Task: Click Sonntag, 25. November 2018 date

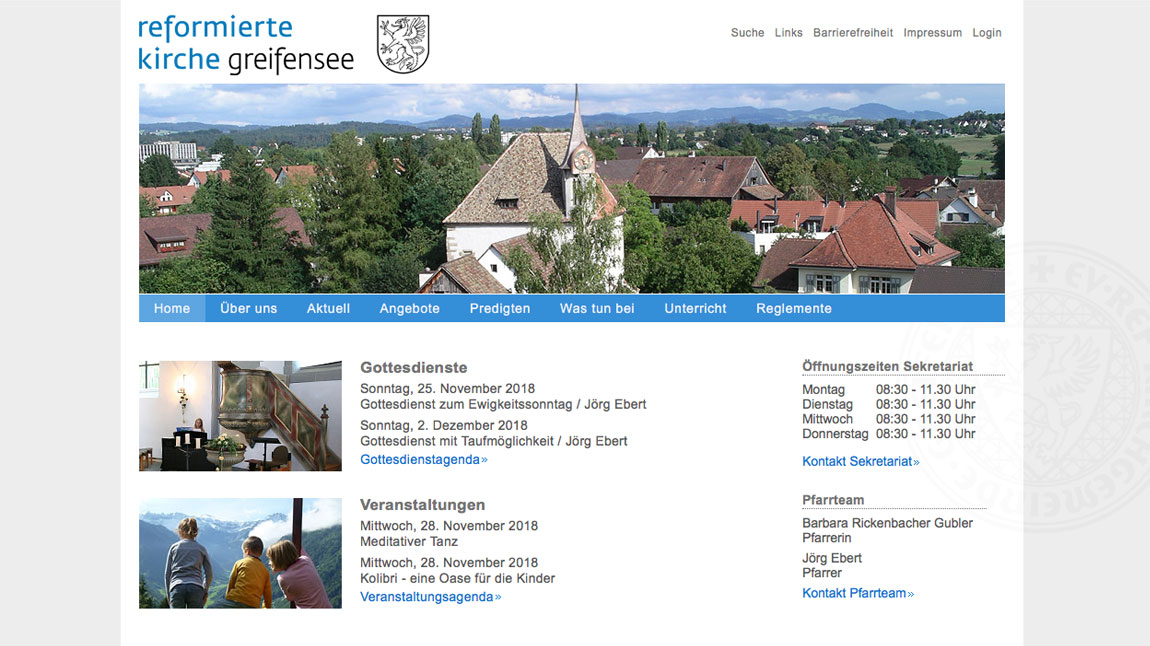Action: pos(447,389)
